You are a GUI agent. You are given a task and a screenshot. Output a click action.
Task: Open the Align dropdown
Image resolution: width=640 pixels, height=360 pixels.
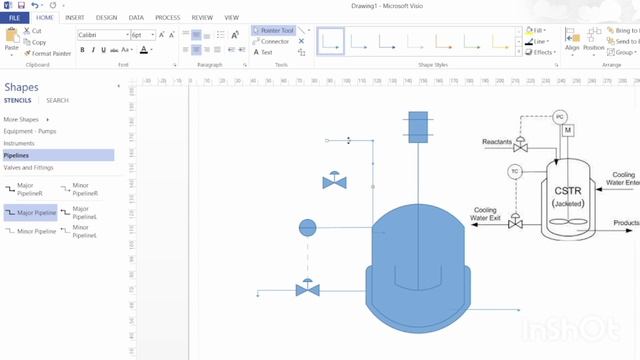[572, 41]
